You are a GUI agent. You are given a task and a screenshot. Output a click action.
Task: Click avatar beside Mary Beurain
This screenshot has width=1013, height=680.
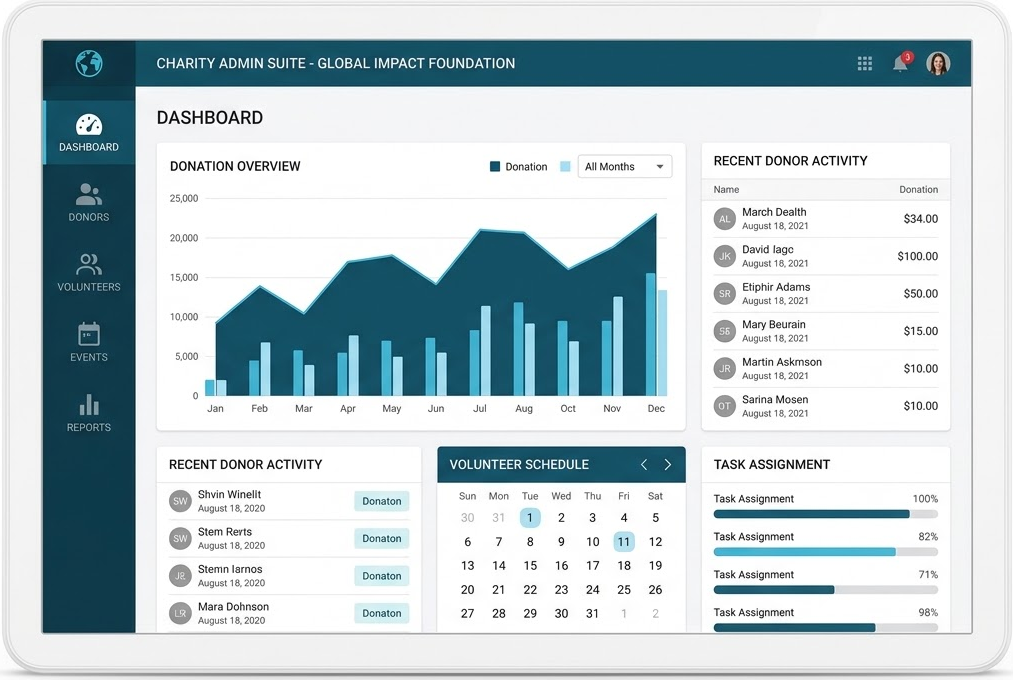coord(725,331)
